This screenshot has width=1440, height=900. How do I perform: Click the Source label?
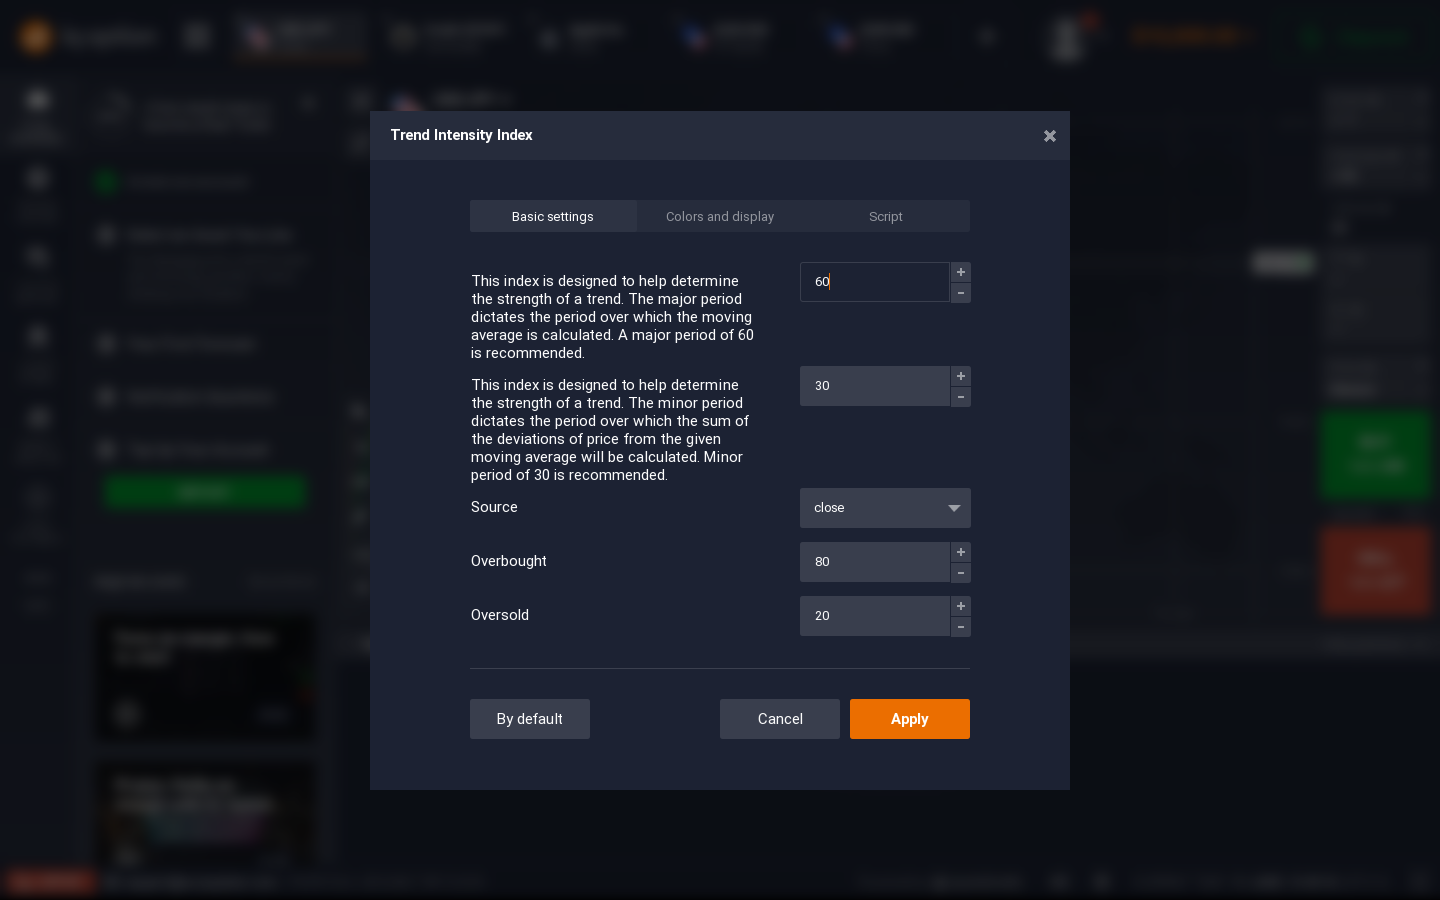(x=494, y=507)
